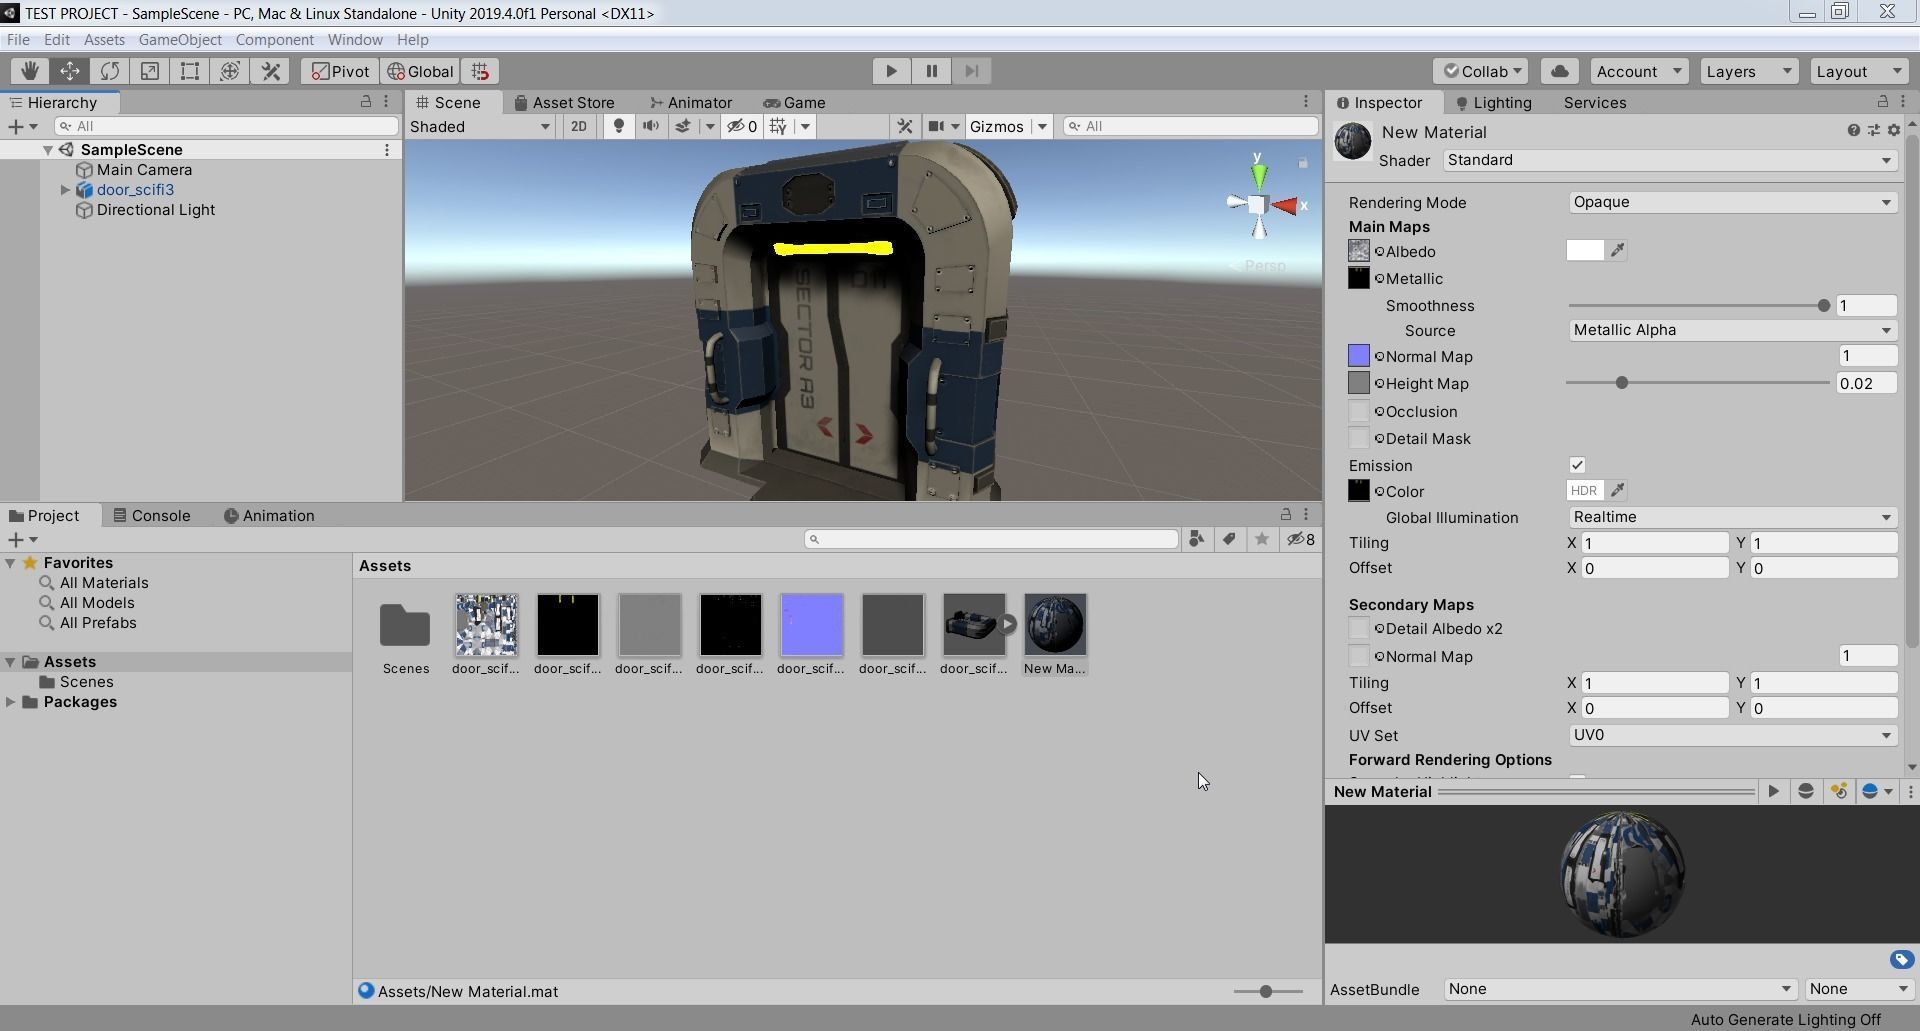Image resolution: width=1920 pixels, height=1031 pixels.
Task: Toggle preview lighting icon
Action: pos(1839,792)
